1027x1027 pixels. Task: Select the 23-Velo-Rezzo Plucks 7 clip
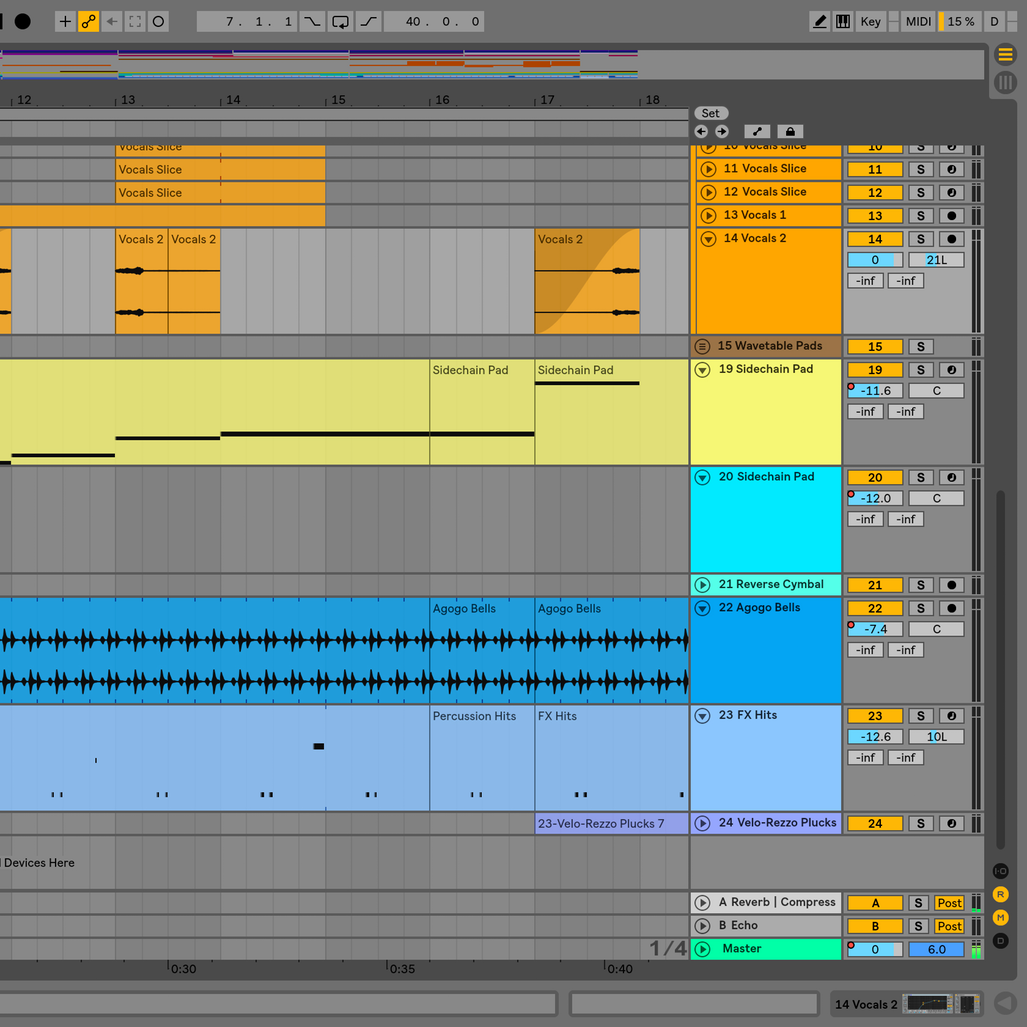[x=612, y=823]
